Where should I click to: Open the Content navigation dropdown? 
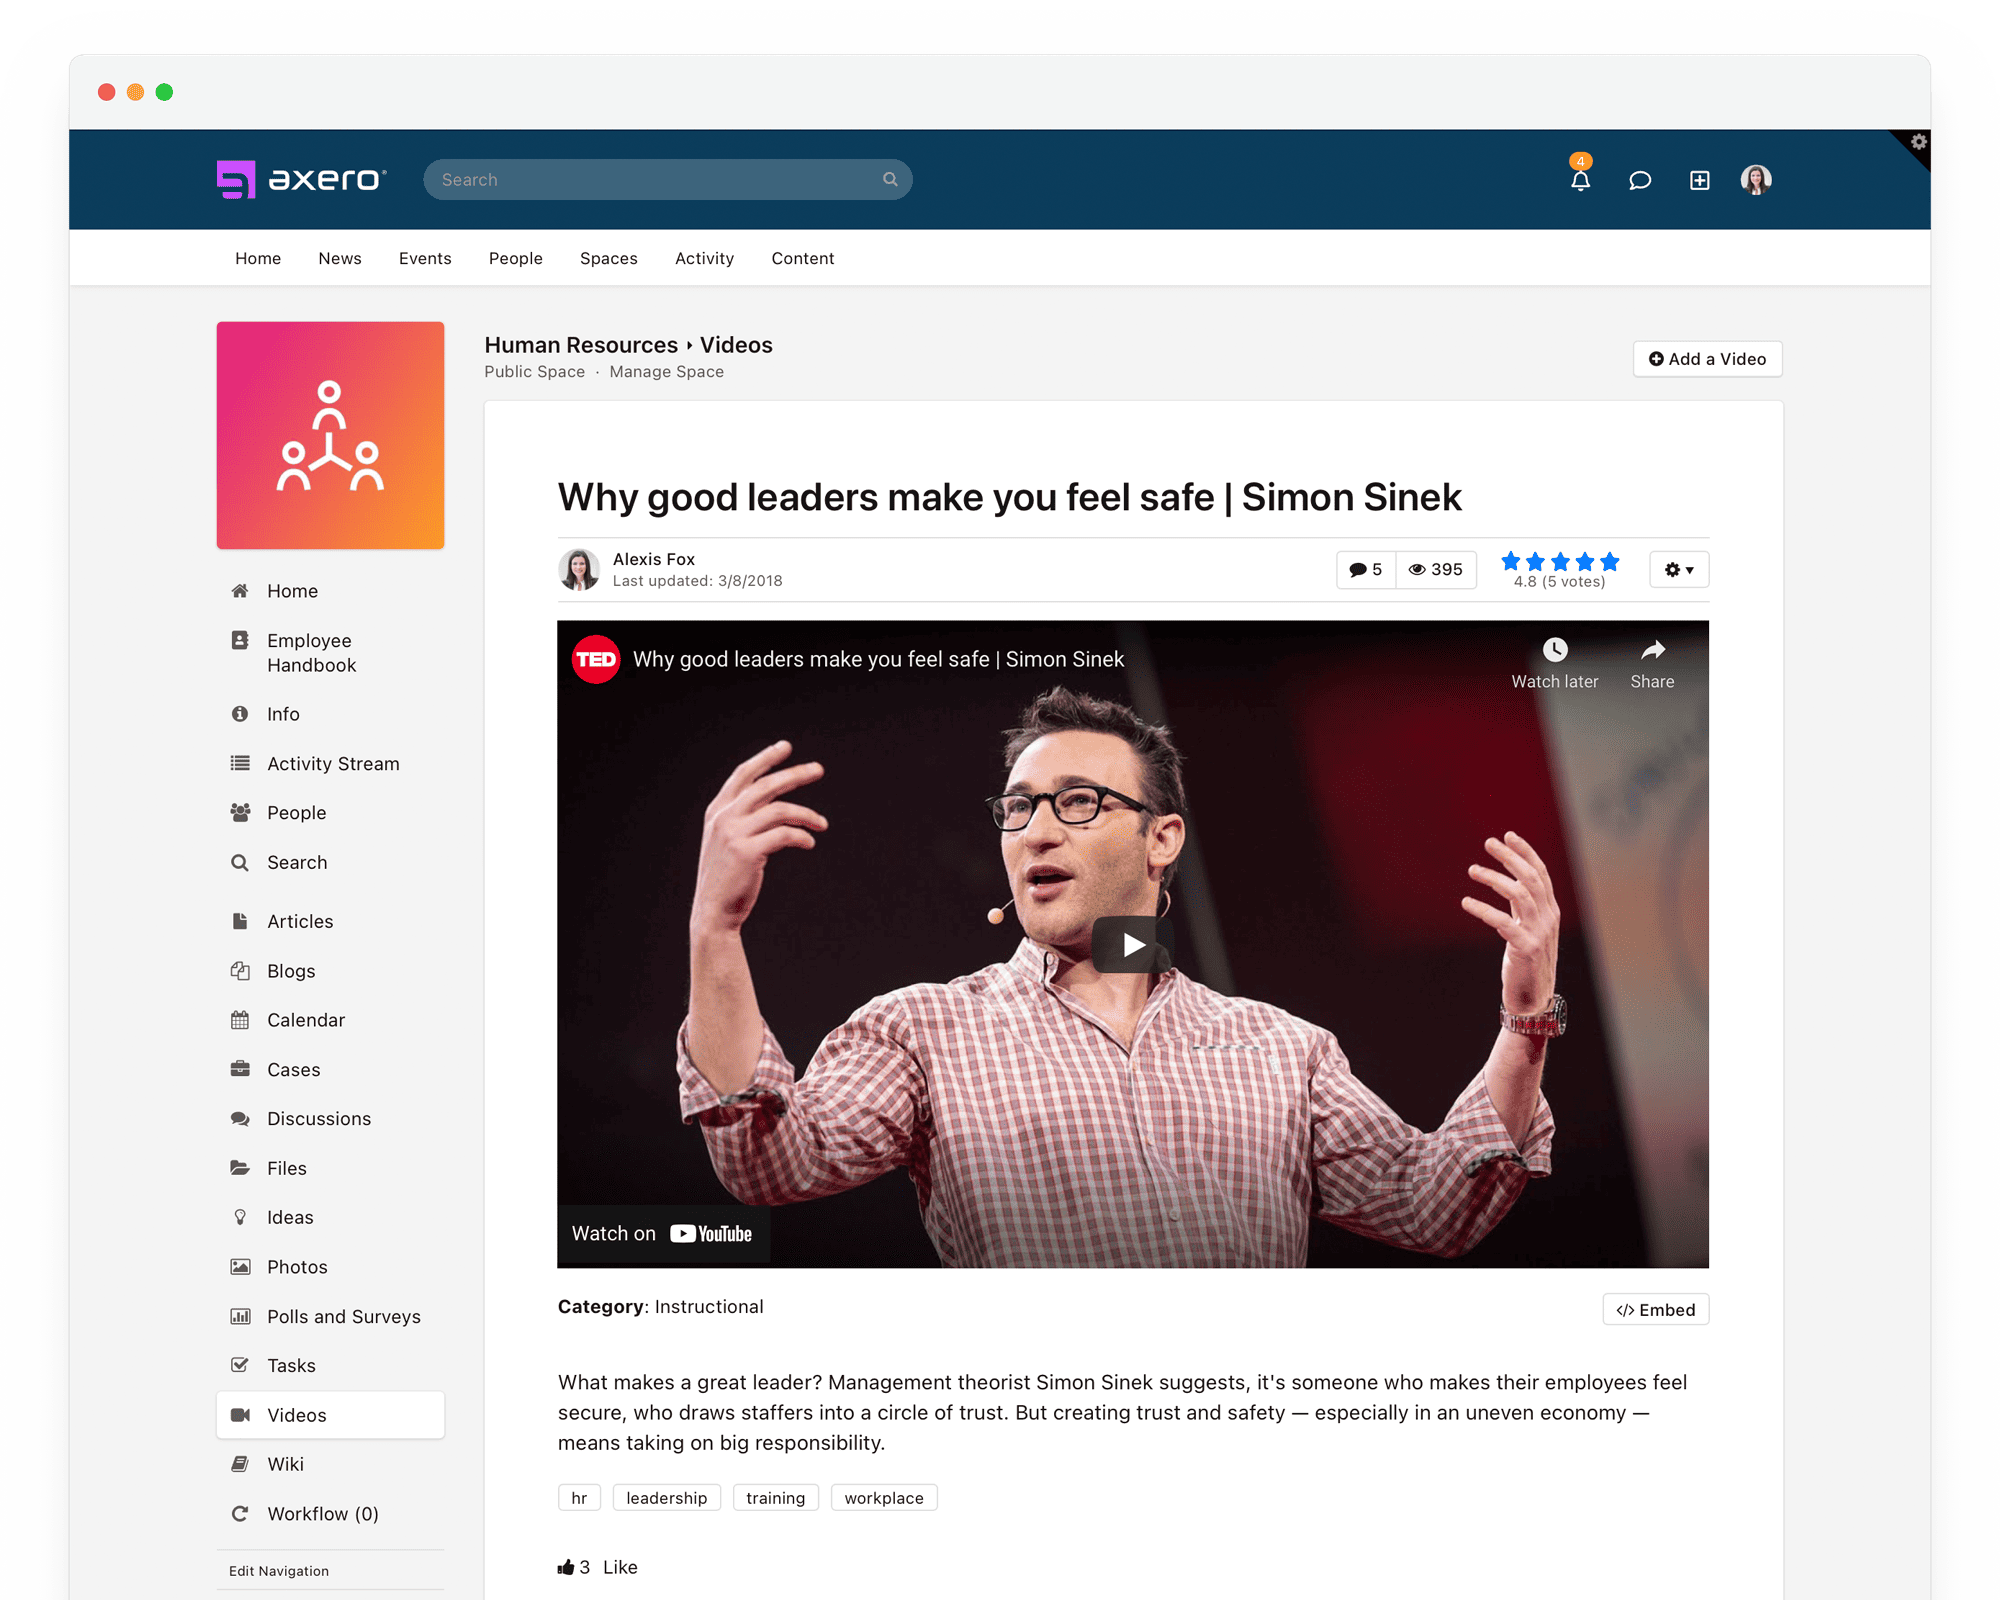click(x=802, y=258)
